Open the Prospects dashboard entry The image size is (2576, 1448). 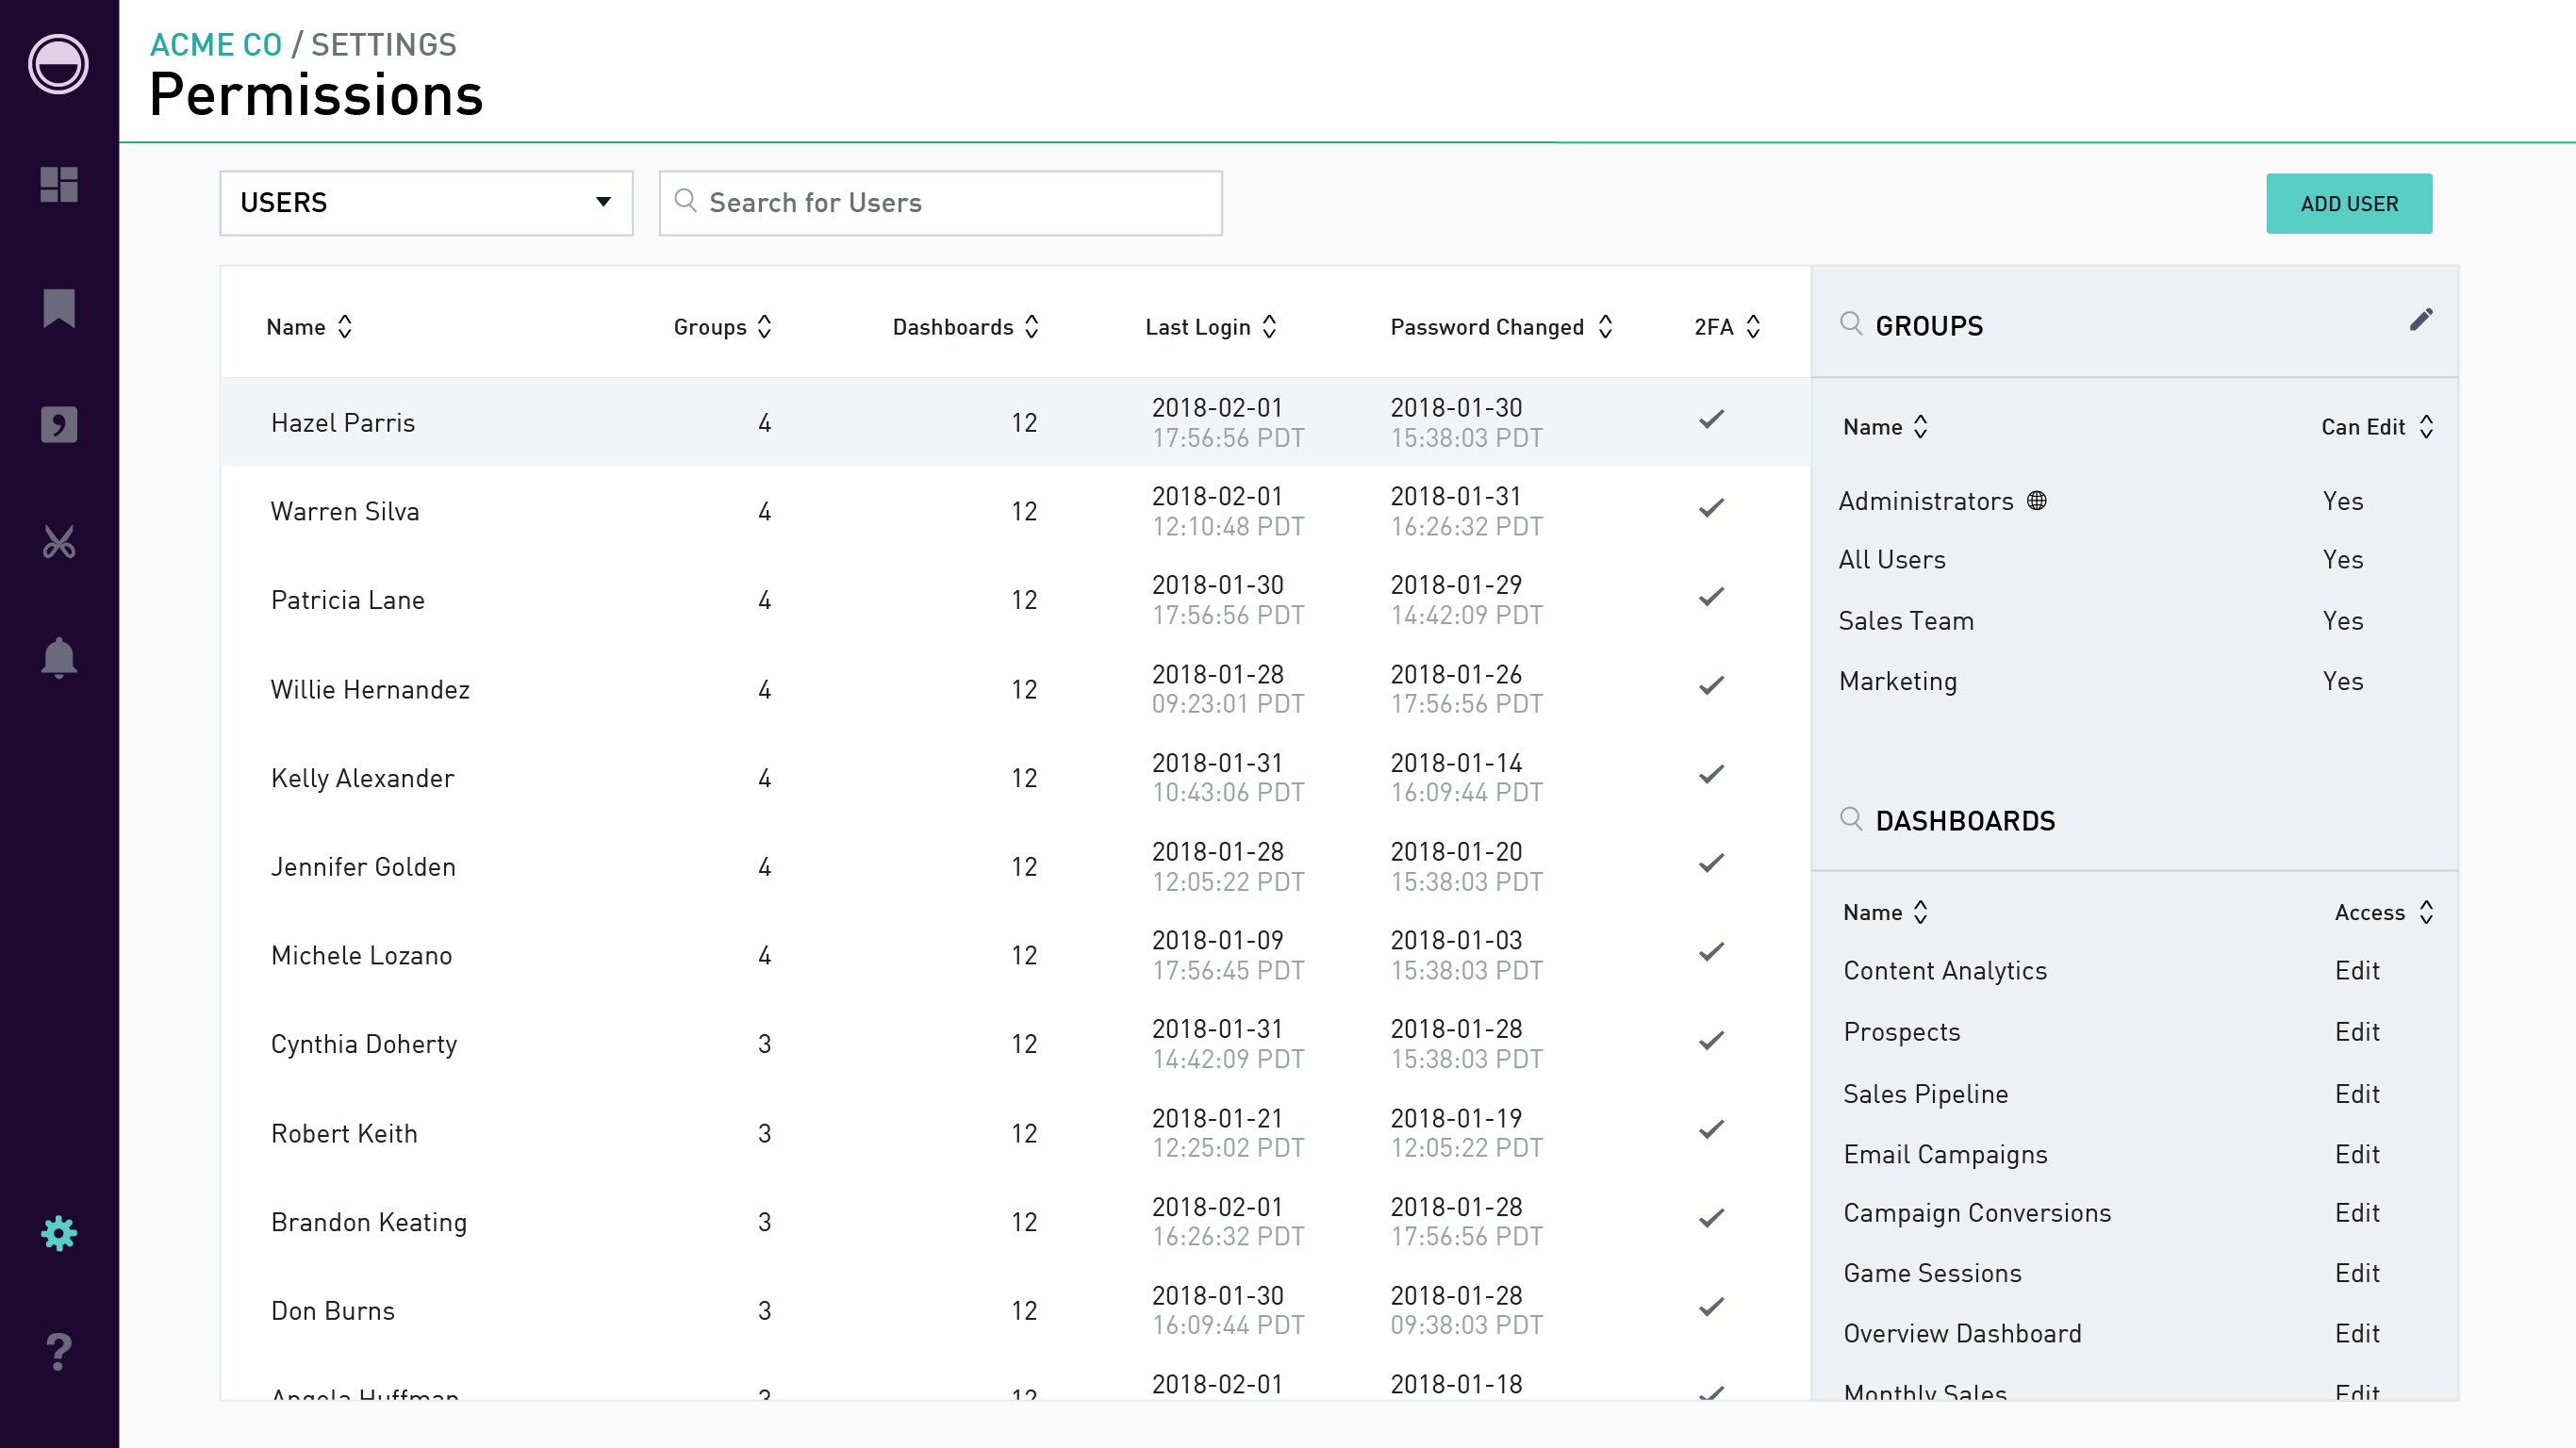(1901, 1031)
